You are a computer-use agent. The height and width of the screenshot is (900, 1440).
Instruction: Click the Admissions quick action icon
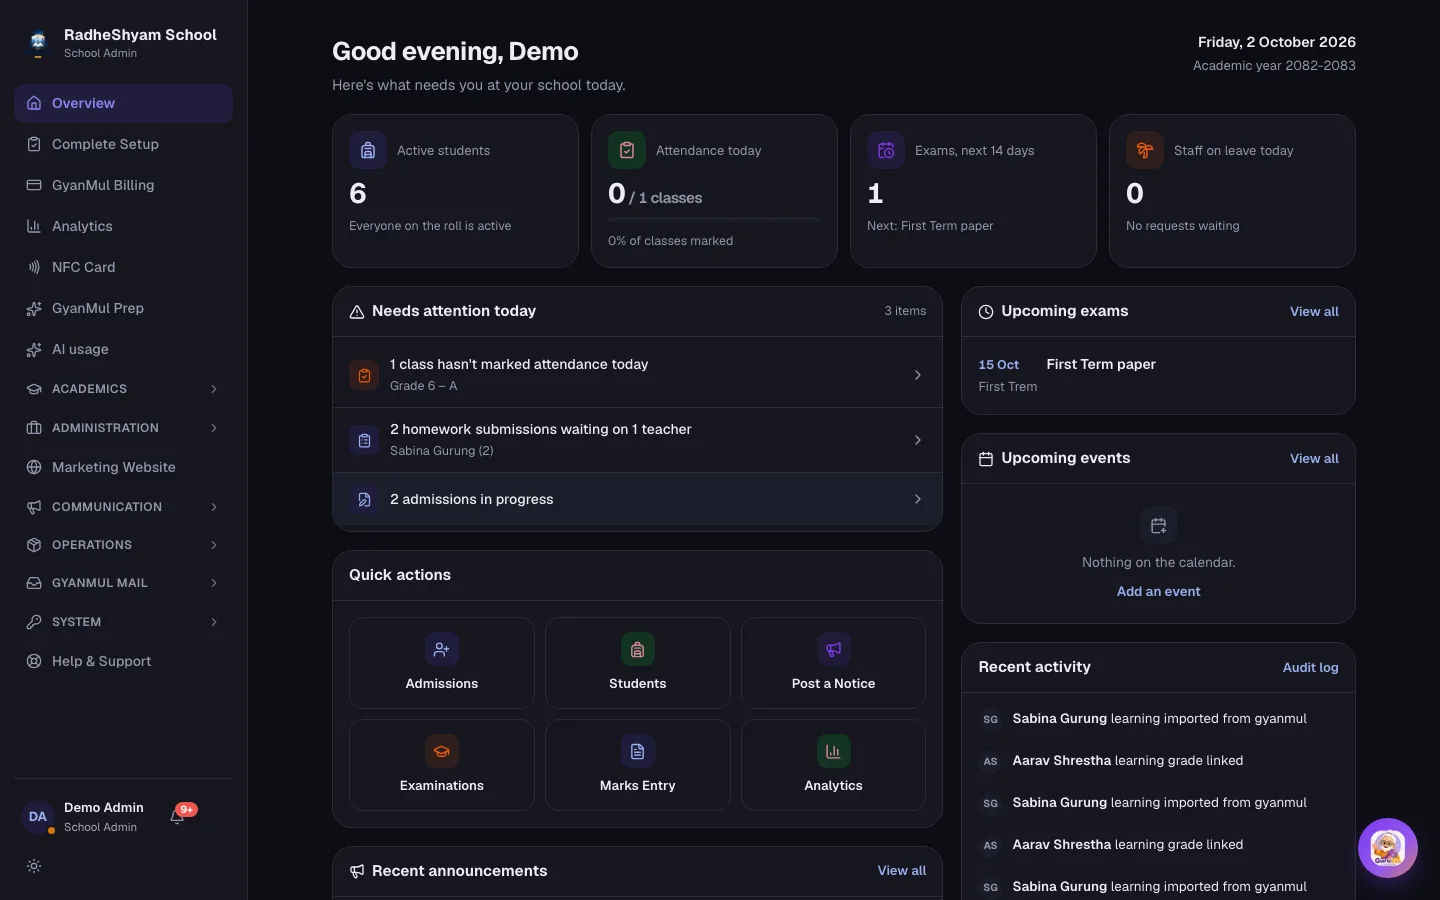[x=442, y=650]
